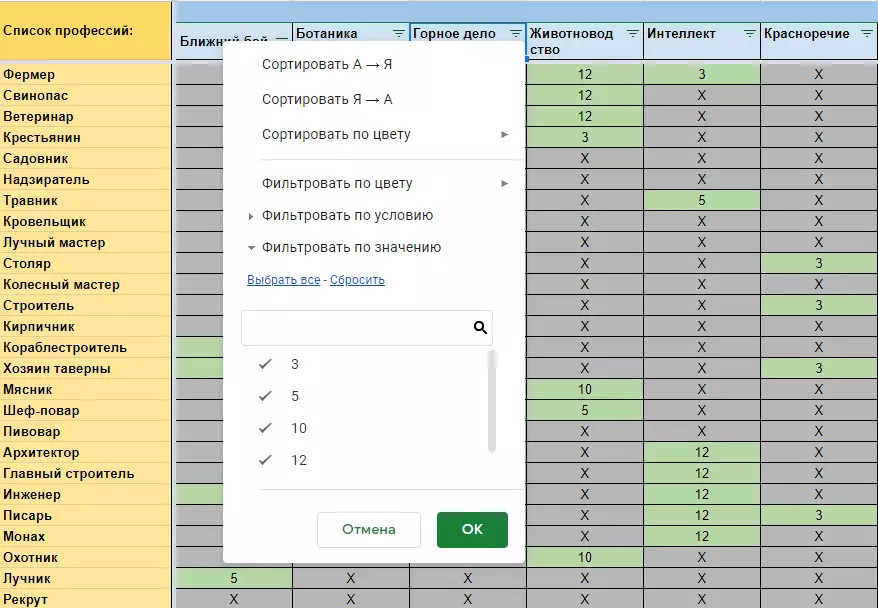Select the Строитель row label
Viewport: 878px width, 608px height.
86,305
